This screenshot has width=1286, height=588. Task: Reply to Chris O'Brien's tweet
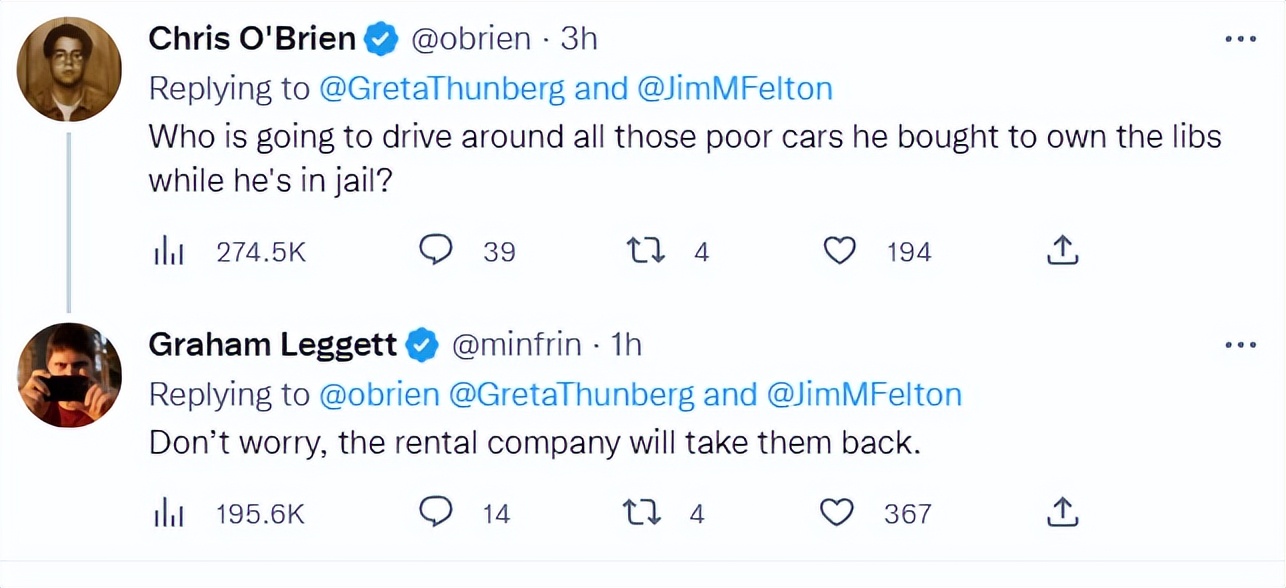[x=435, y=252]
